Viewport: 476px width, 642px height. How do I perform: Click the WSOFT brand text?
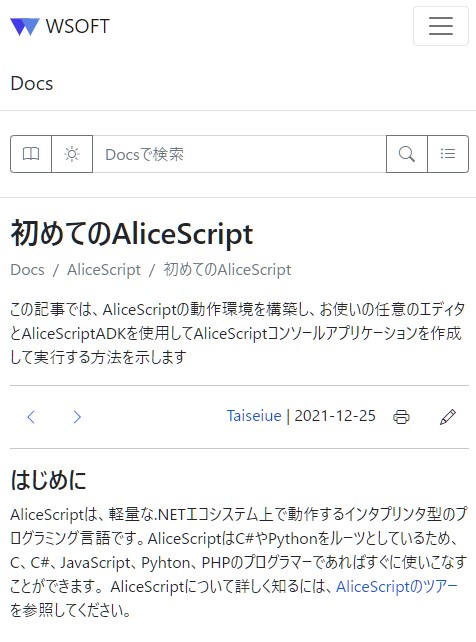tap(77, 26)
